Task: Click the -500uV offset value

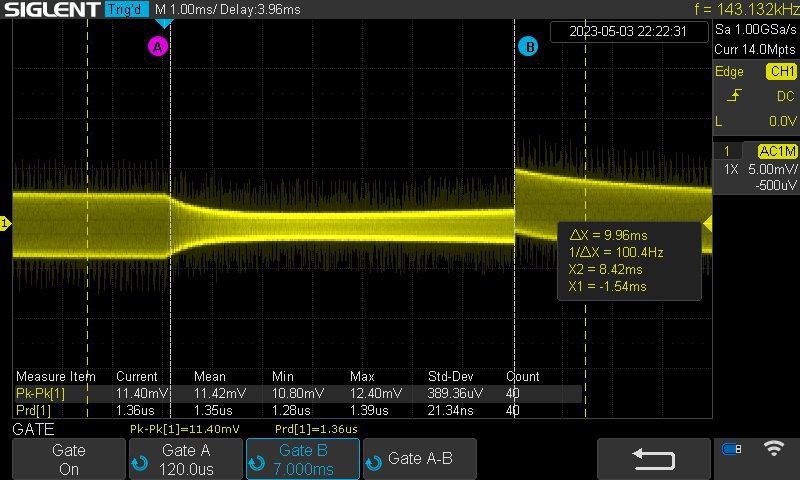Action: click(776, 186)
